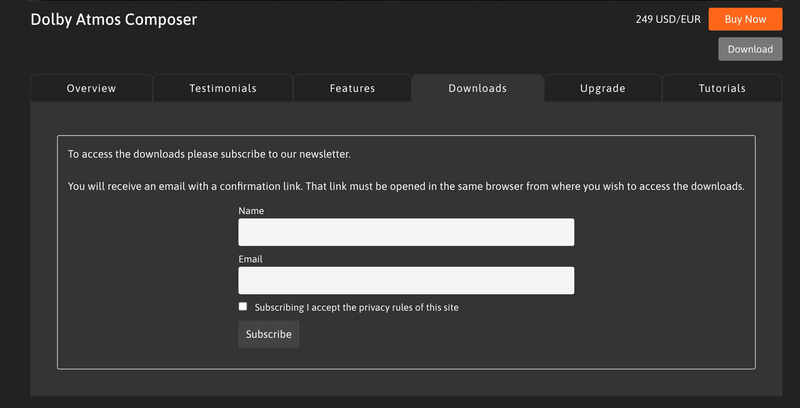Select the Downloads tab

coord(477,88)
